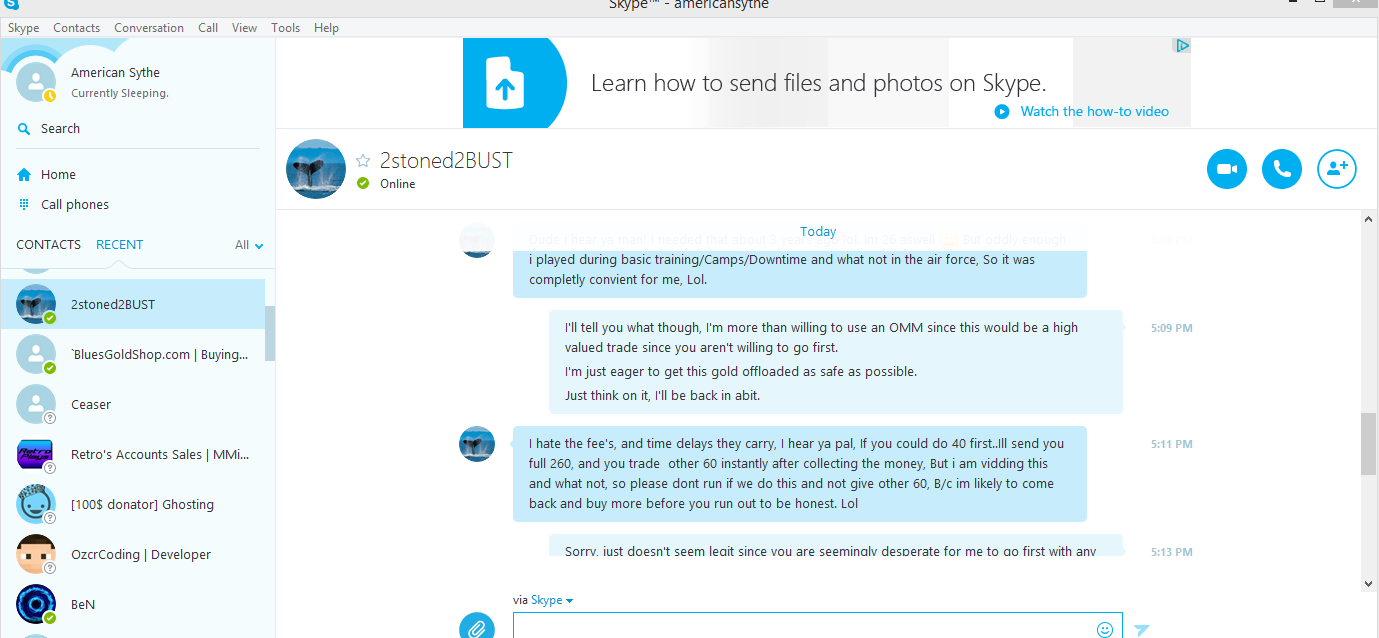Click OzcrCoding pixel face avatar
1379x638 pixels.
[36, 554]
